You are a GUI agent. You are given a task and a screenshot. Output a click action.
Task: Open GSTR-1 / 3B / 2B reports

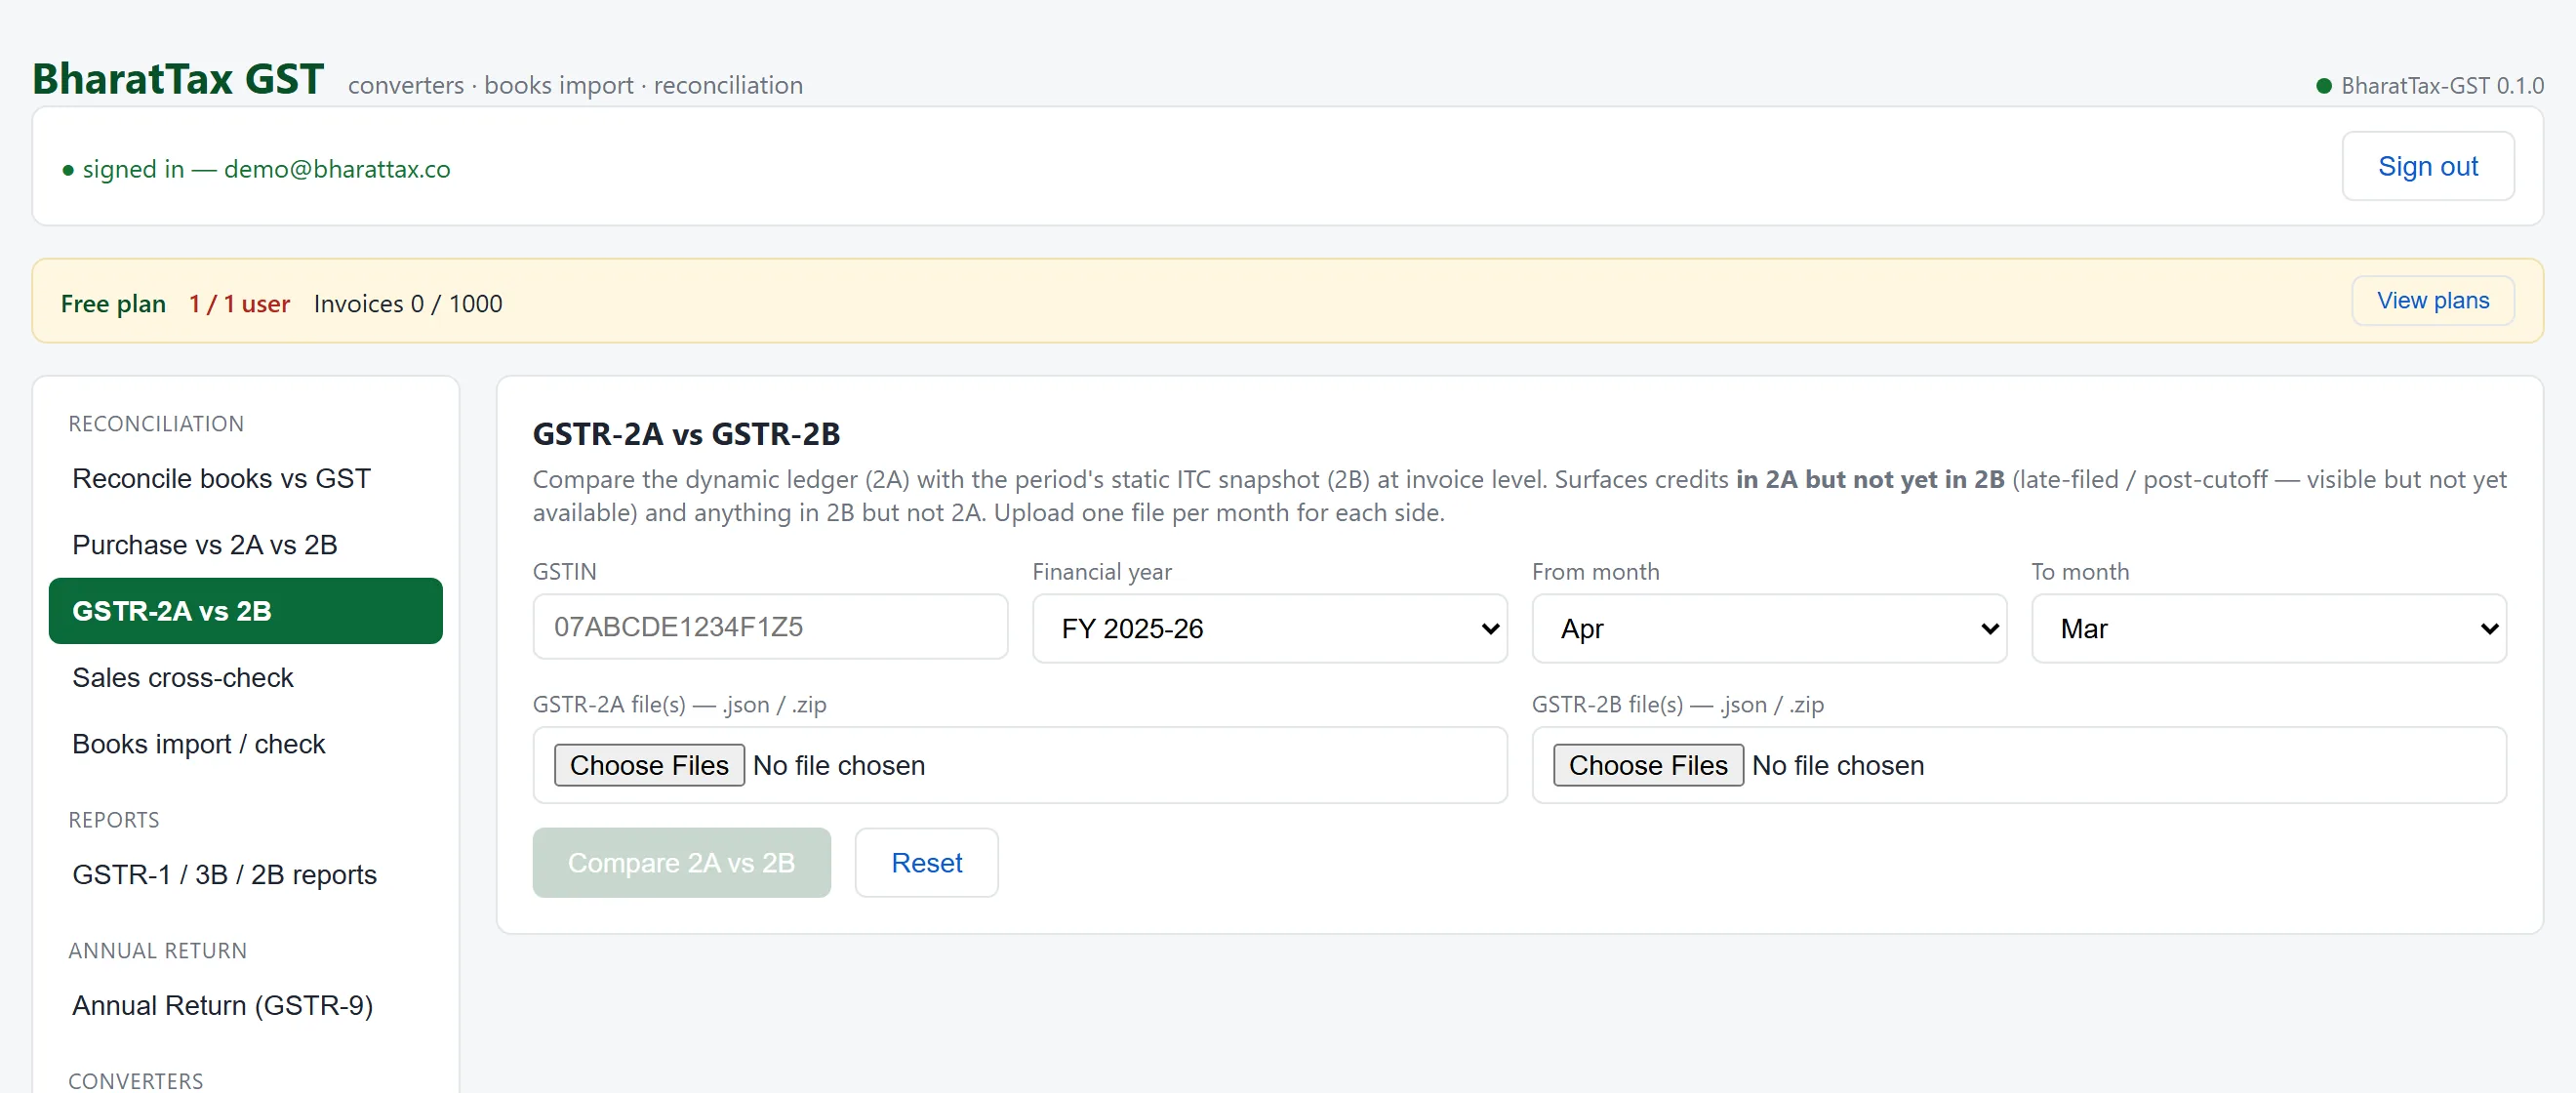pos(245,875)
